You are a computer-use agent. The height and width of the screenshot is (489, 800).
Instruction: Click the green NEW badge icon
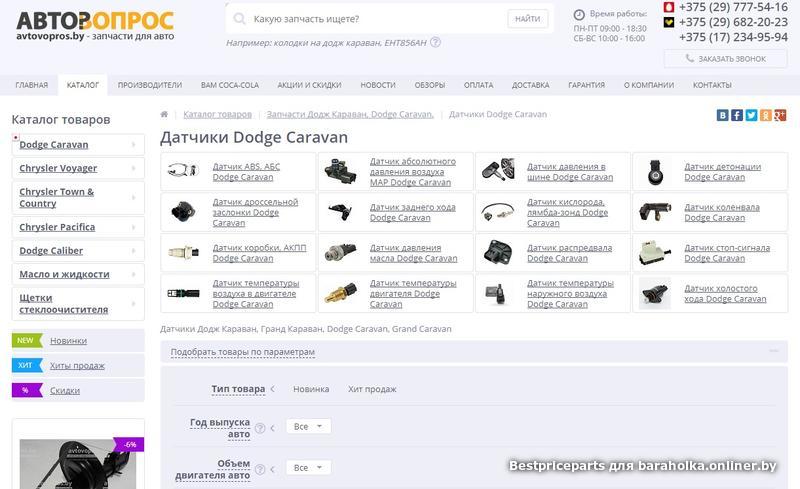(27, 340)
